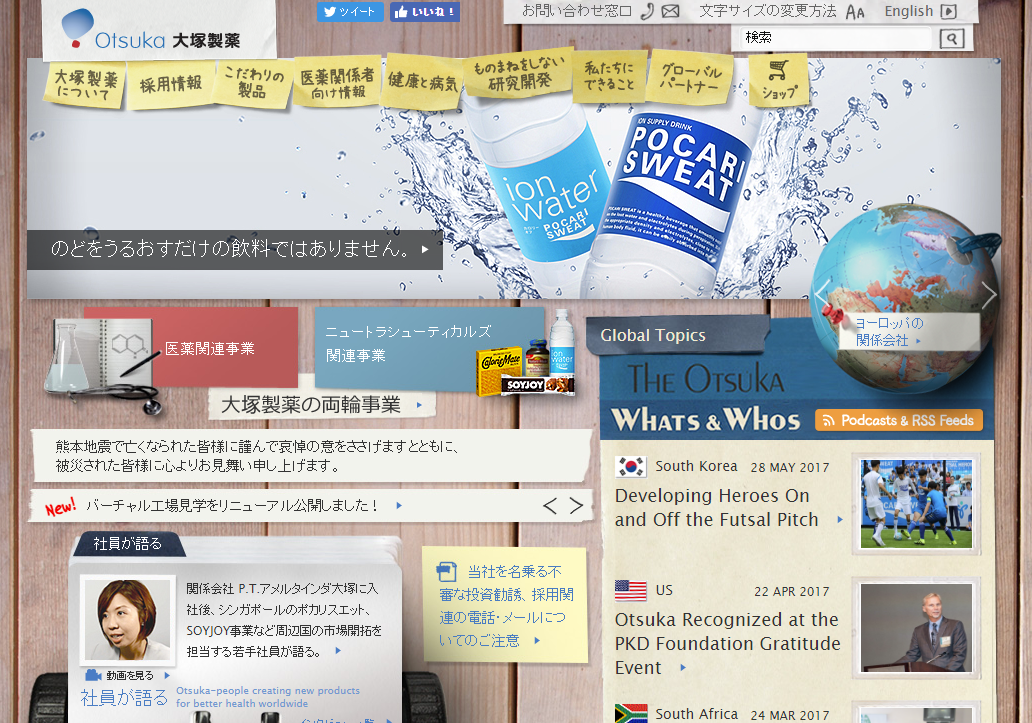Image resolution: width=1032 pixels, height=723 pixels.
Task: Open the こだわりの製品 menu item
Action: 253,82
